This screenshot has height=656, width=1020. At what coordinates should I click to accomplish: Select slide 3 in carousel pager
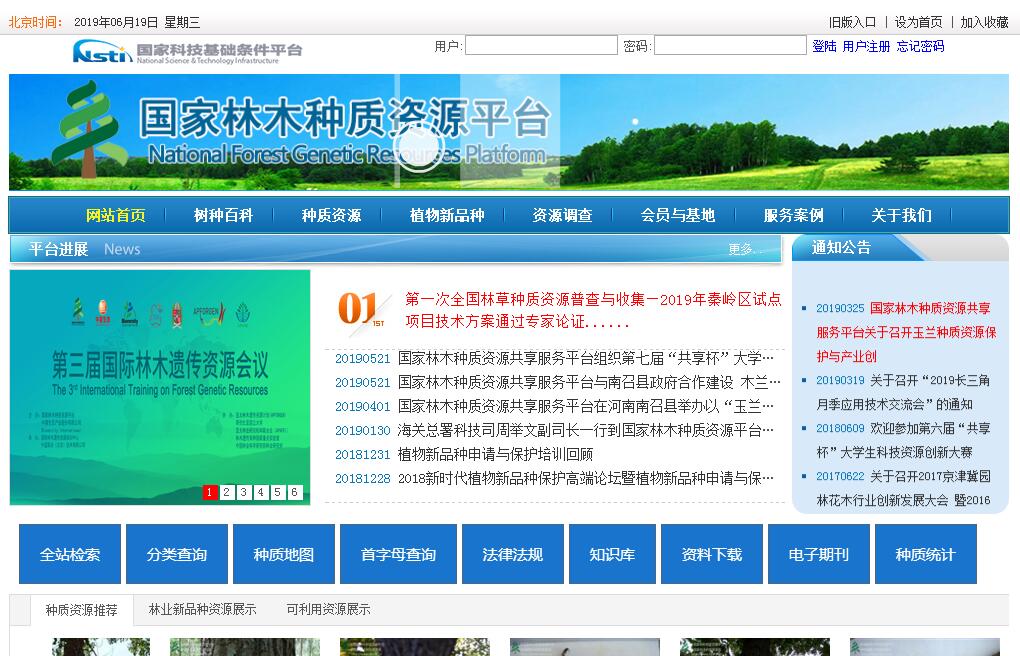pos(244,492)
